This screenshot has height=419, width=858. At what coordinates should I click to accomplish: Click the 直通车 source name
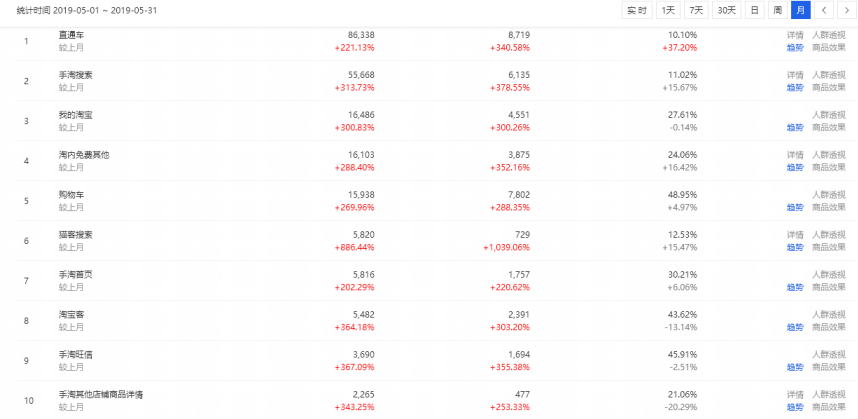pos(72,35)
